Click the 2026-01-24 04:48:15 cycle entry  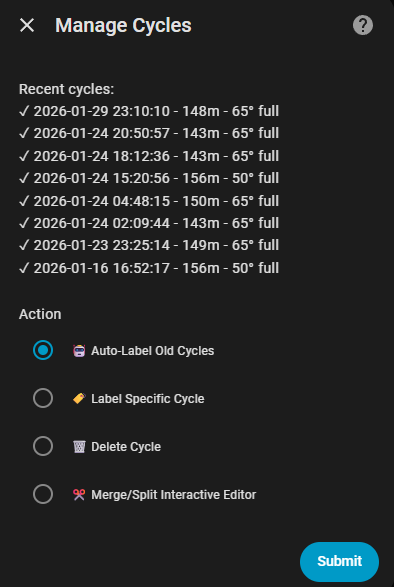click(x=149, y=201)
